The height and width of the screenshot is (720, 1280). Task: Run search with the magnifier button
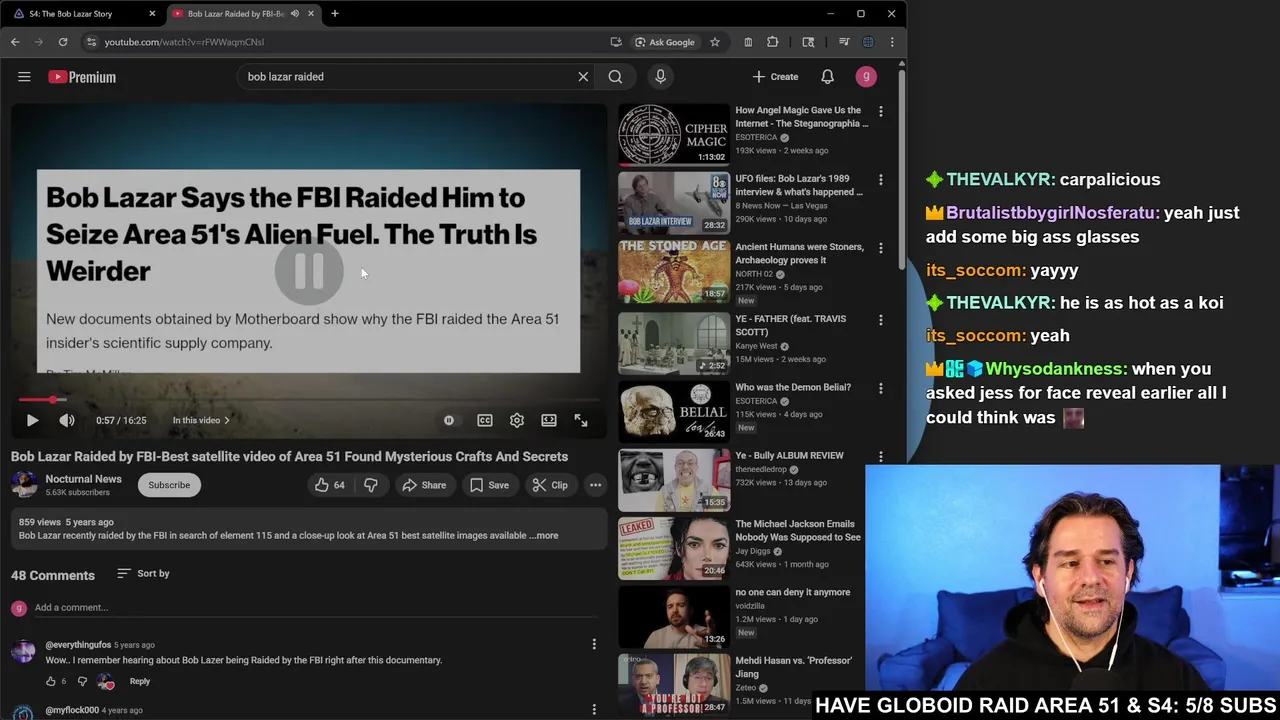coord(615,77)
